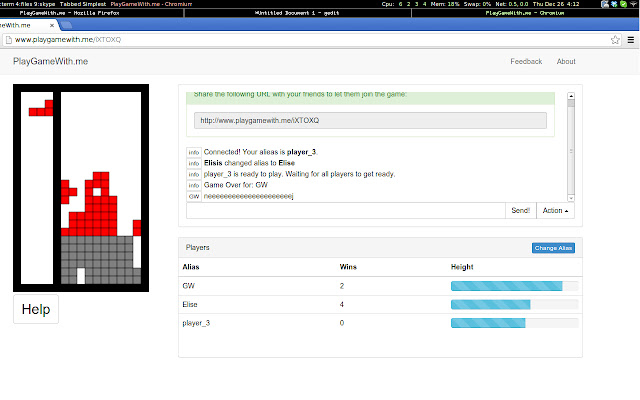Open the PlayGameWith.me home brand link
This screenshot has height=400, width=640.
51,61
